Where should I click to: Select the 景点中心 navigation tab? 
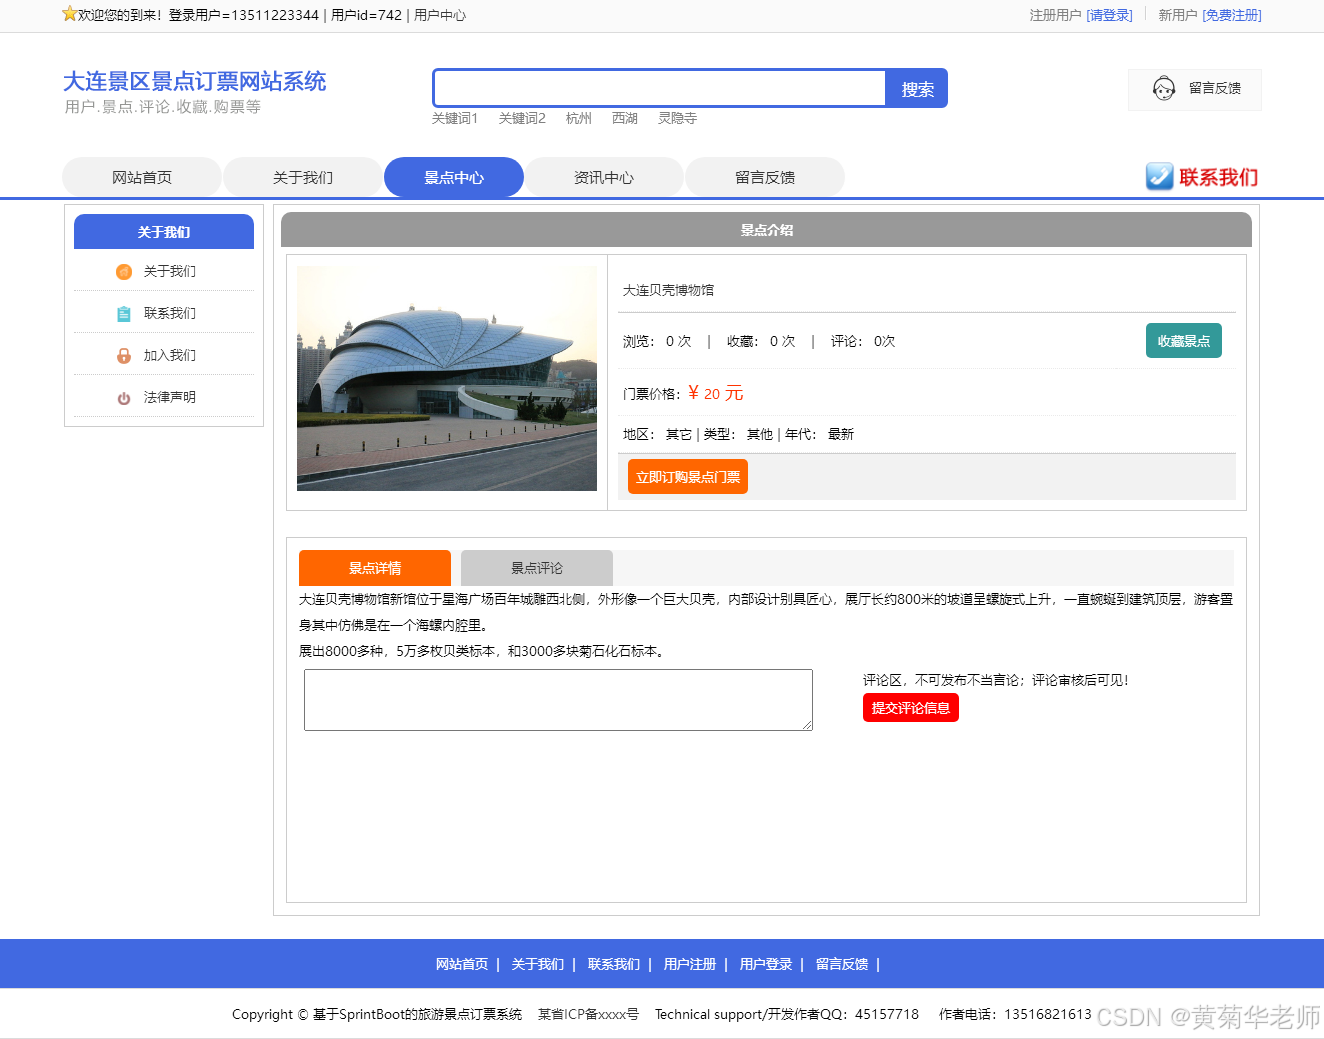[x=454, y=177]
